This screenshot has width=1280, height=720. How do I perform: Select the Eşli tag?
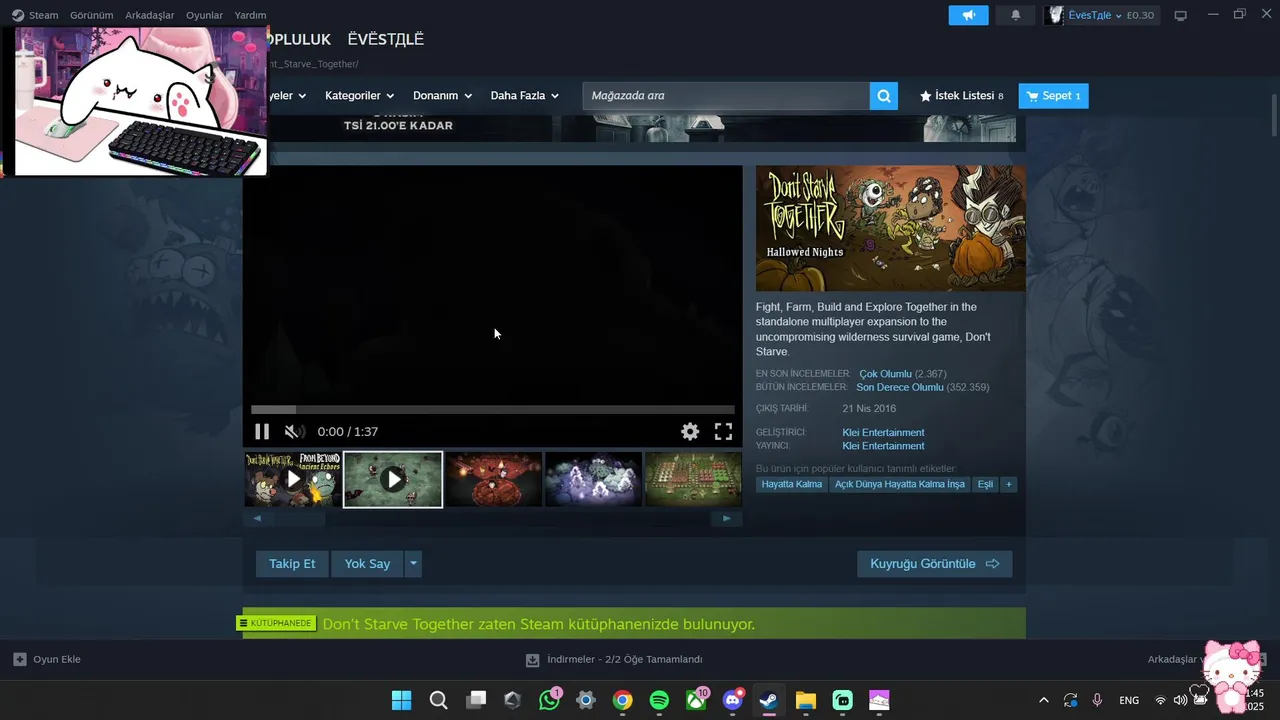985,484
